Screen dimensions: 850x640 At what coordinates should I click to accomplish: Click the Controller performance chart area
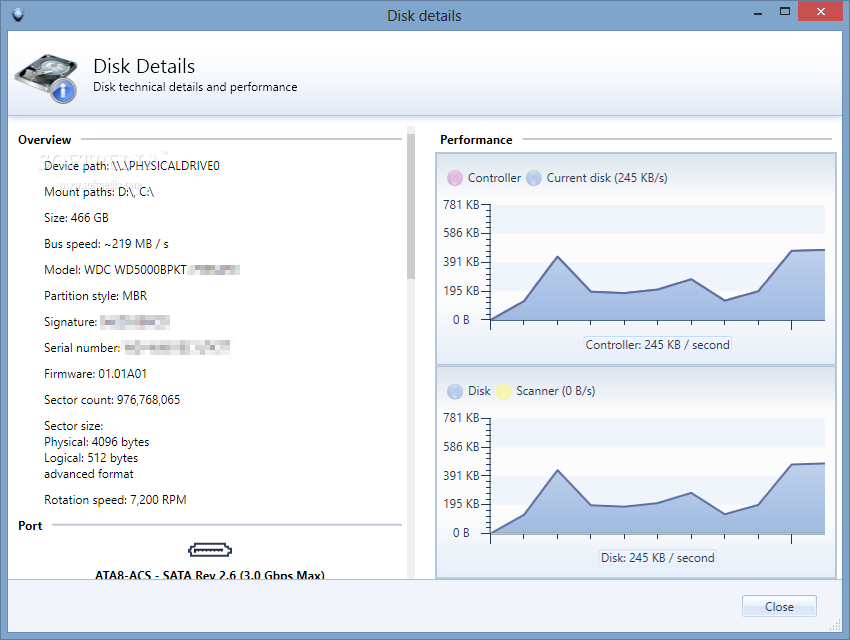coord(658,263)
